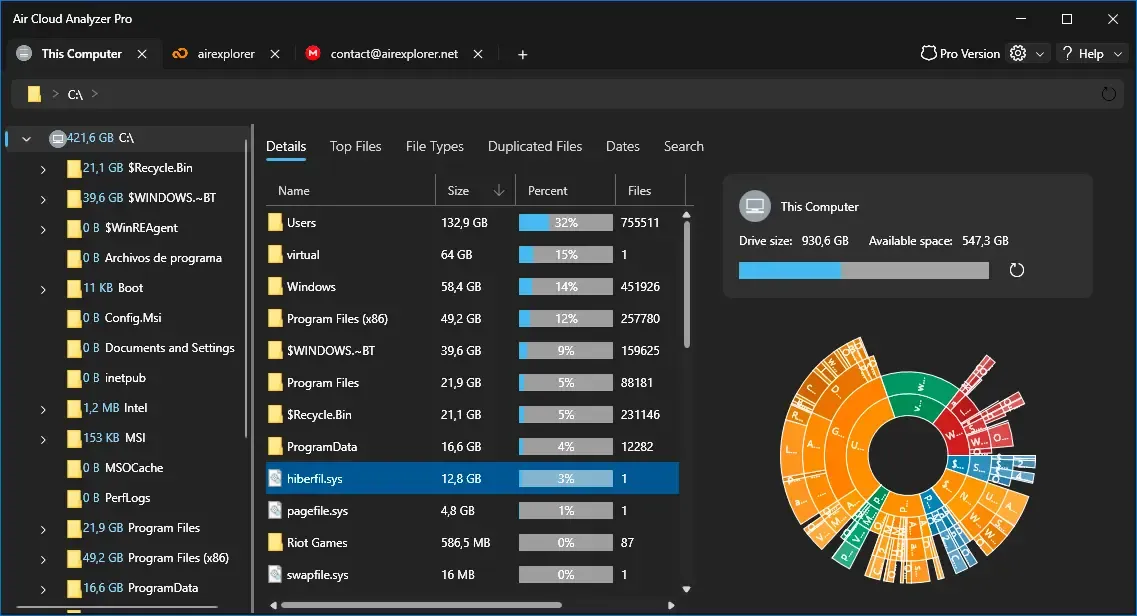Click the address bar refresh icon
Screen dimensions: 1137x616
(1108, 94)
